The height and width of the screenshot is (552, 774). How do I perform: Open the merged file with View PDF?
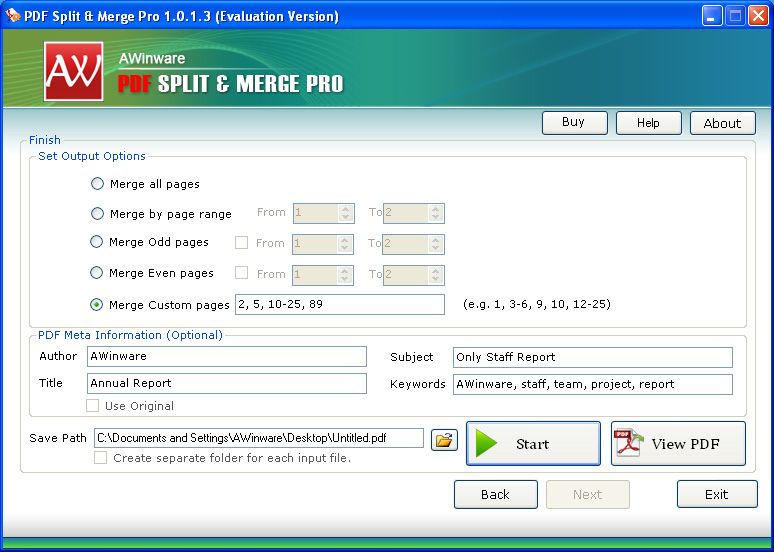click(x=678, y=444)
